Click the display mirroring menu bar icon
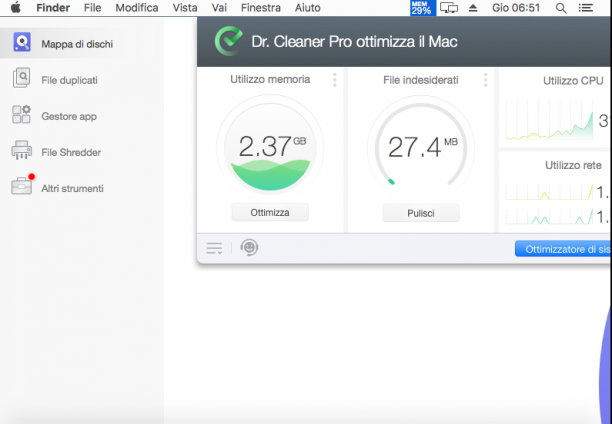The image size is (612, 424). [449, 8]
